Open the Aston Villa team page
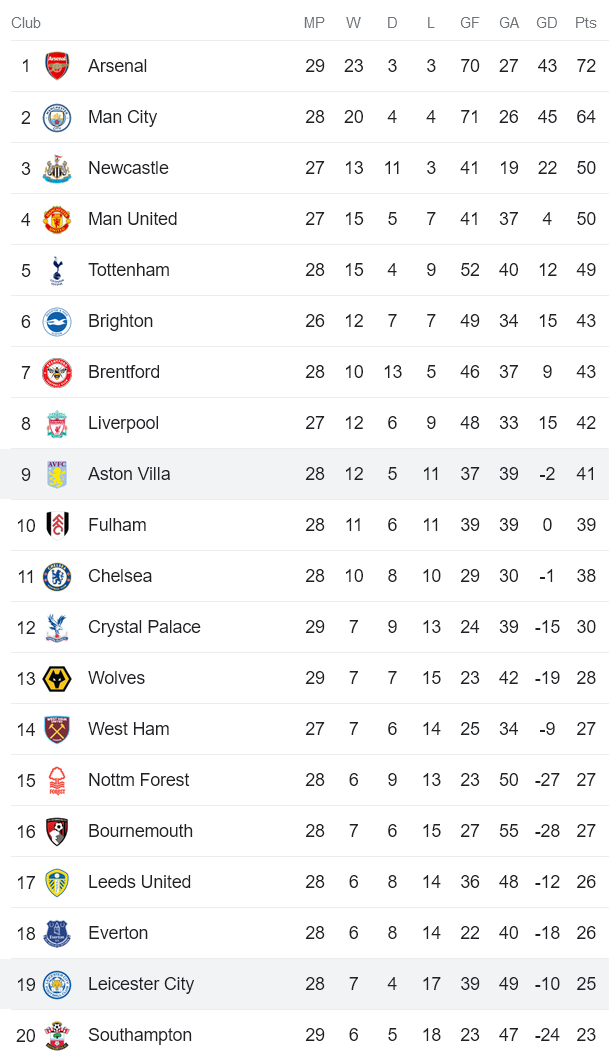Image resolution: width=609 pixels, height=1061 pixels. (x=129, y=474)
